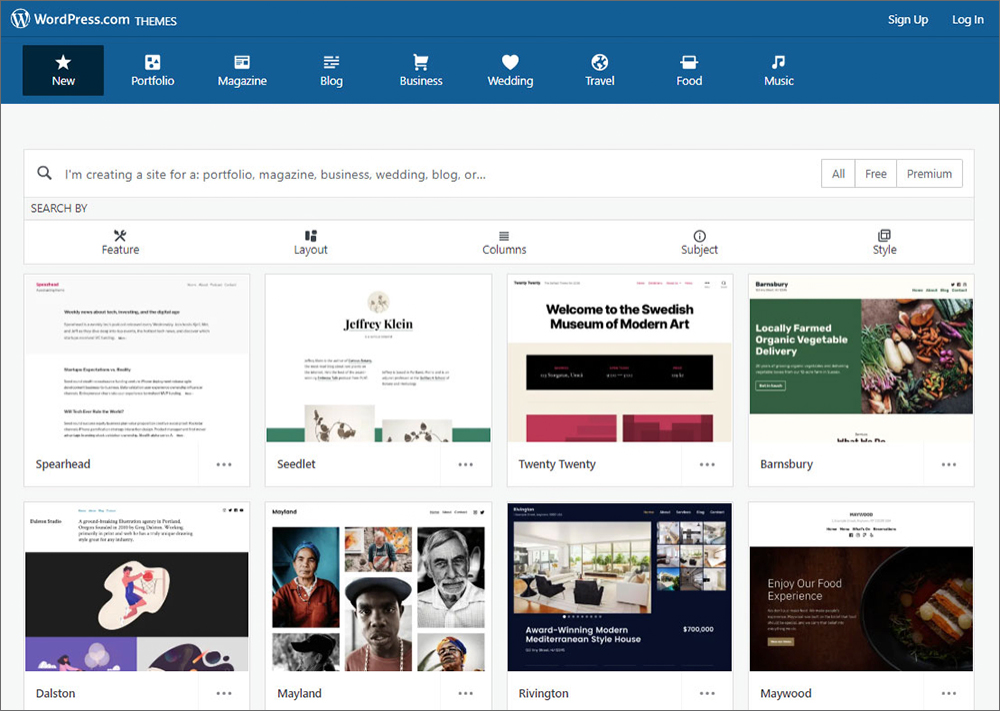The width and height of the screenshot is (1000, 711).
Task: Expand the Columns search filter
Action: click(x=504, y=242)
